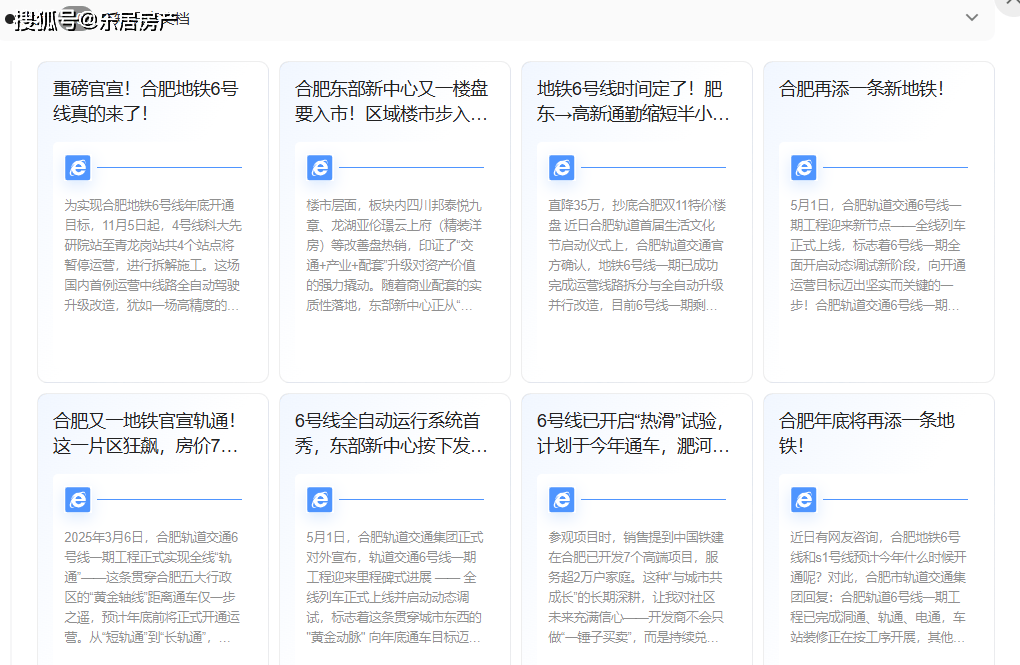Viewport: 1020px width, 665px height.
Task: Click IE icon in 6号线全自动运行系统首秀 card
Action: (320, 499)
